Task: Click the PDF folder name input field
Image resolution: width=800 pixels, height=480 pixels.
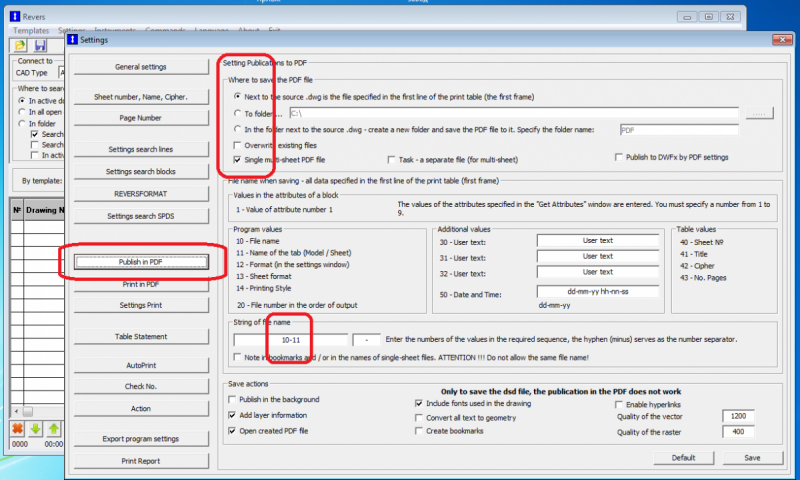Action: (679, 130)
